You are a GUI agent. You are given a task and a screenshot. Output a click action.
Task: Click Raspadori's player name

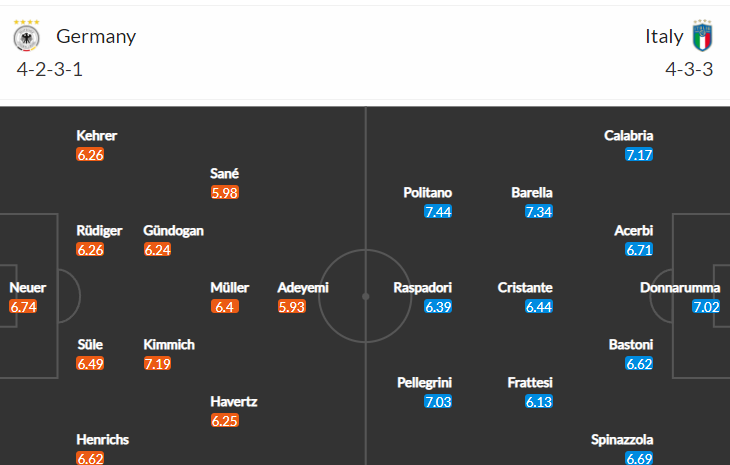pos(422,288)
